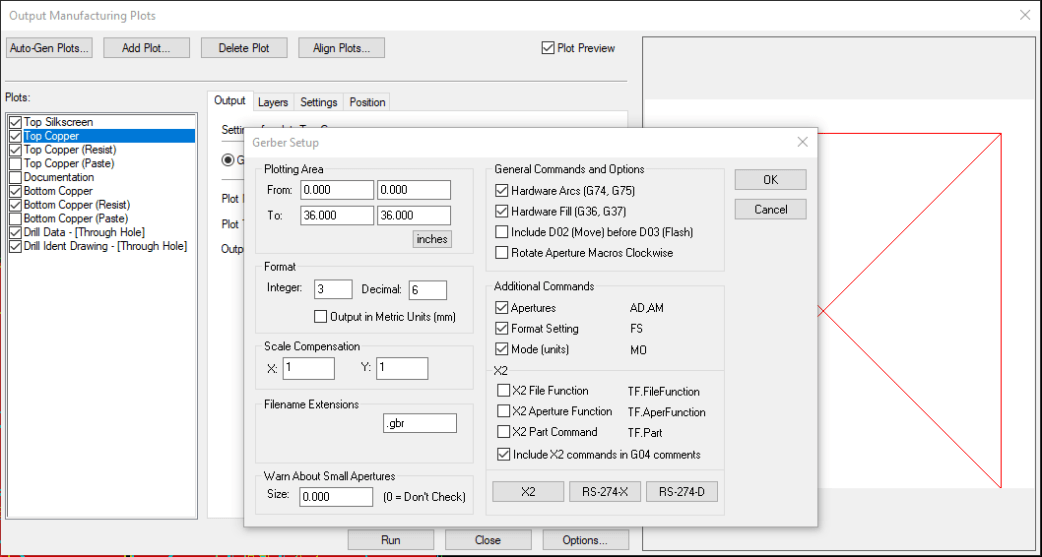Click the Plotting Area To Y field
Screen dimensions: 1042x557
pos(414,216)
